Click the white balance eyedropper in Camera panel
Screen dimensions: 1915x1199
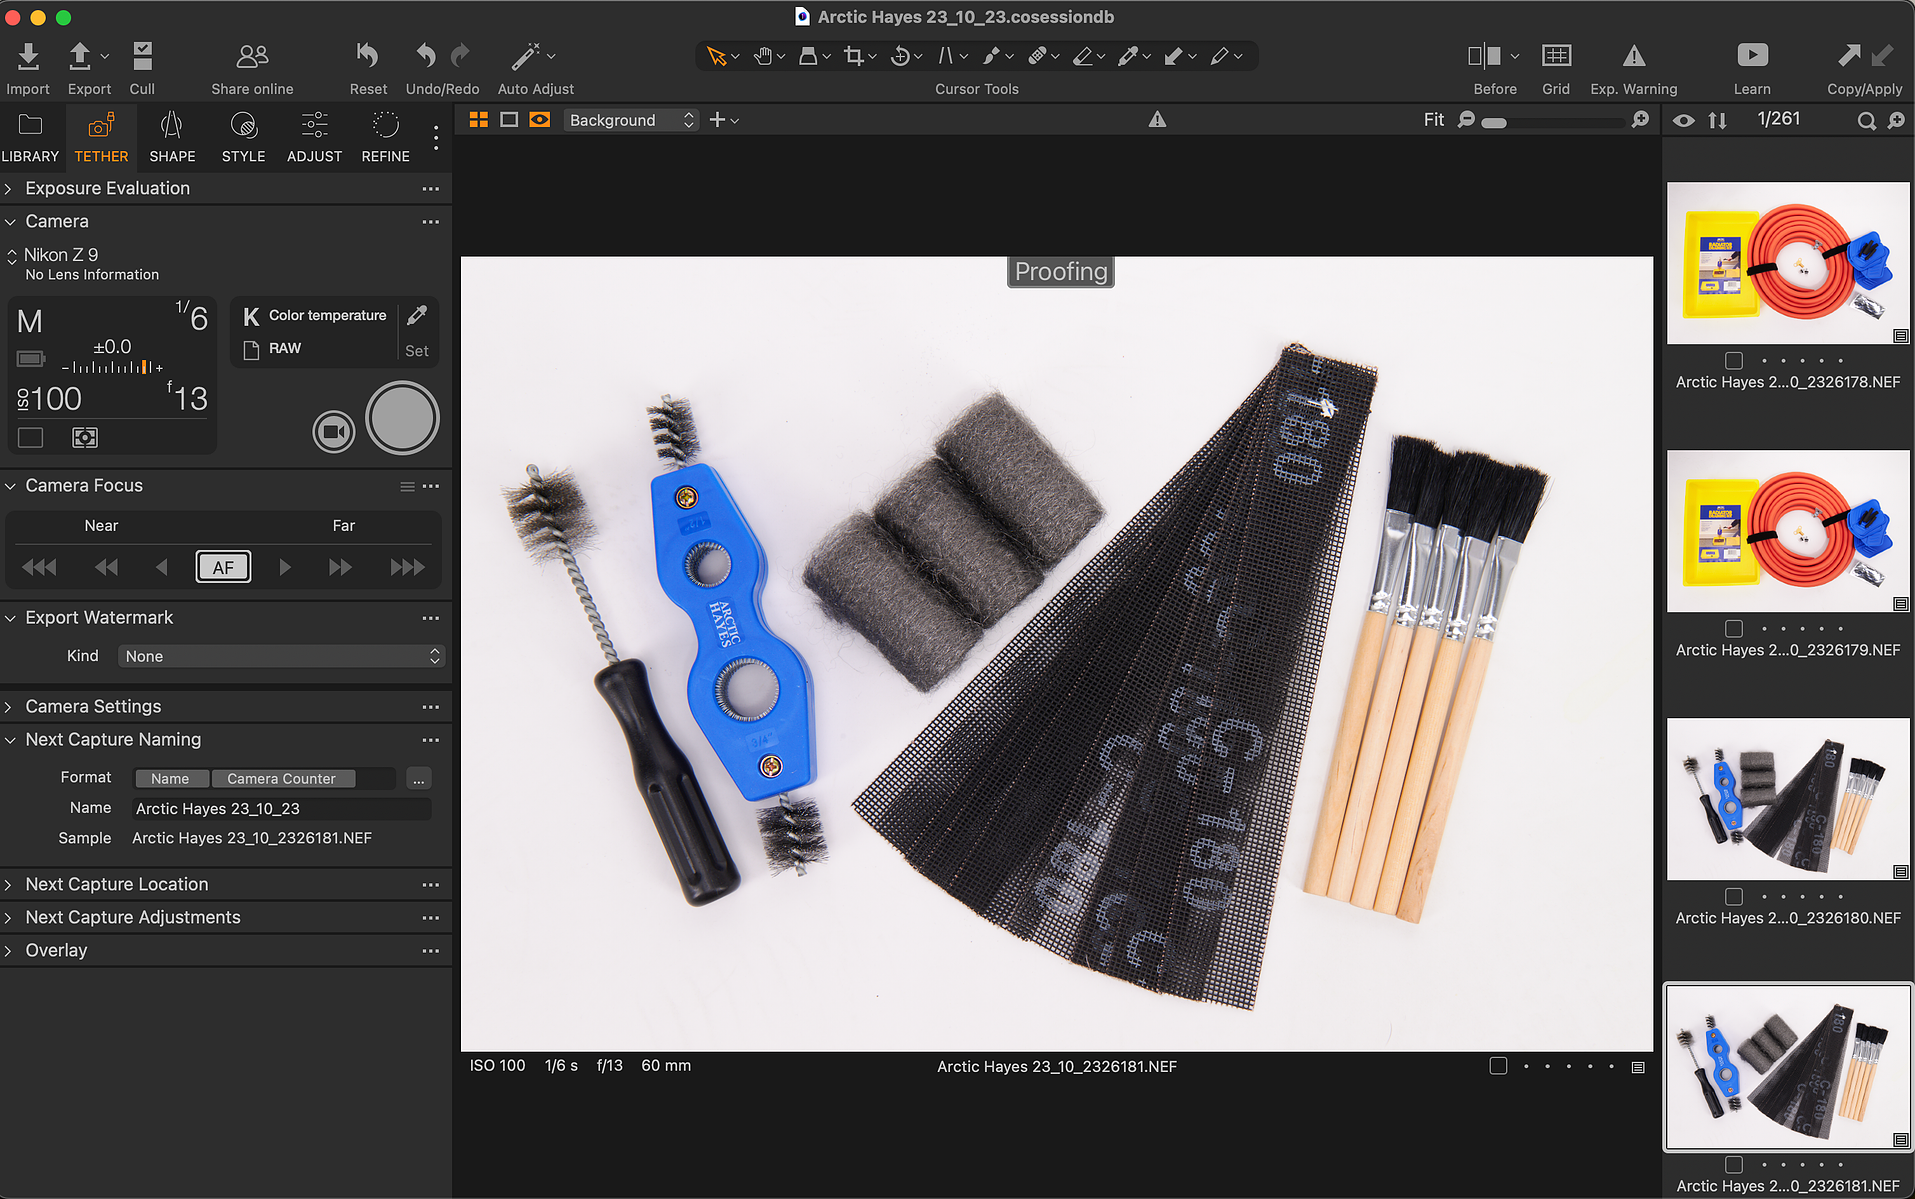(x=417, y=316)
